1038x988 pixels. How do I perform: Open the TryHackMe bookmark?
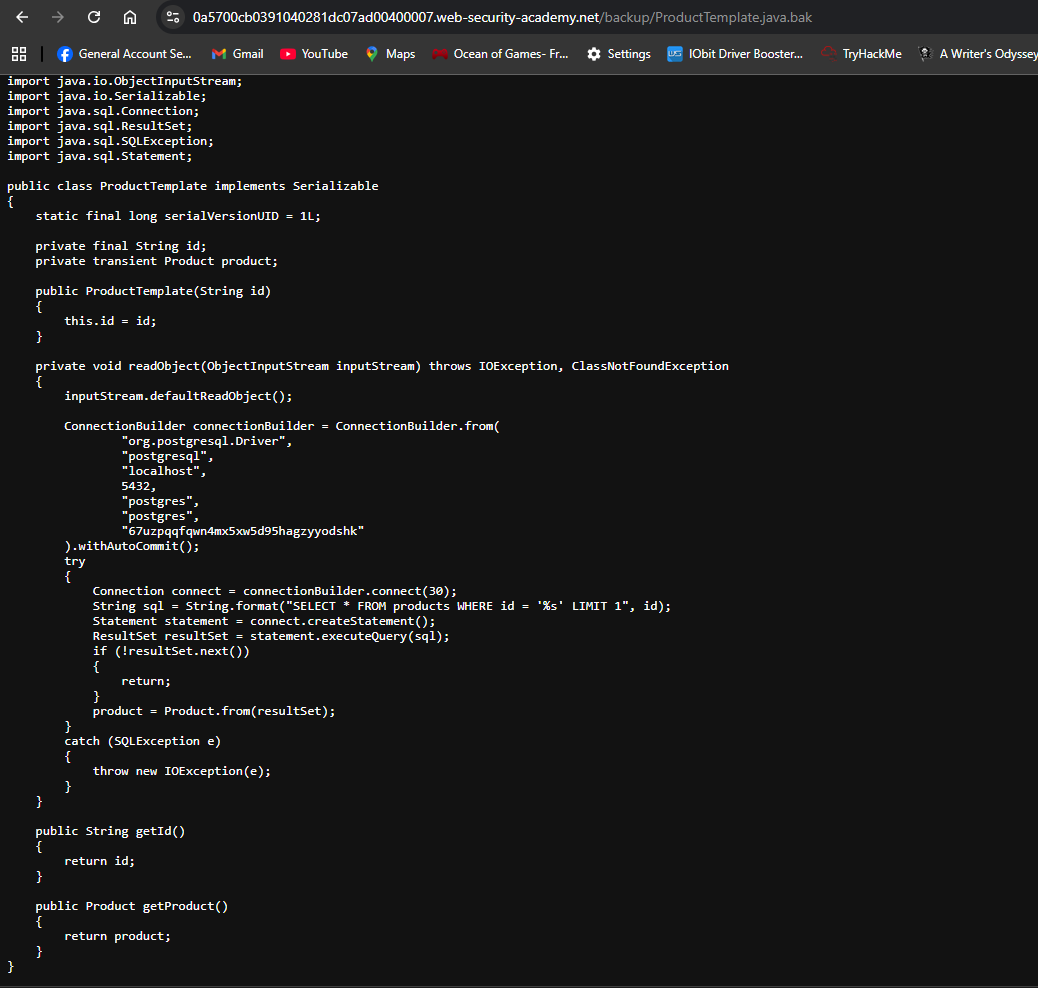pyautogui.click(x=861, y=54)
